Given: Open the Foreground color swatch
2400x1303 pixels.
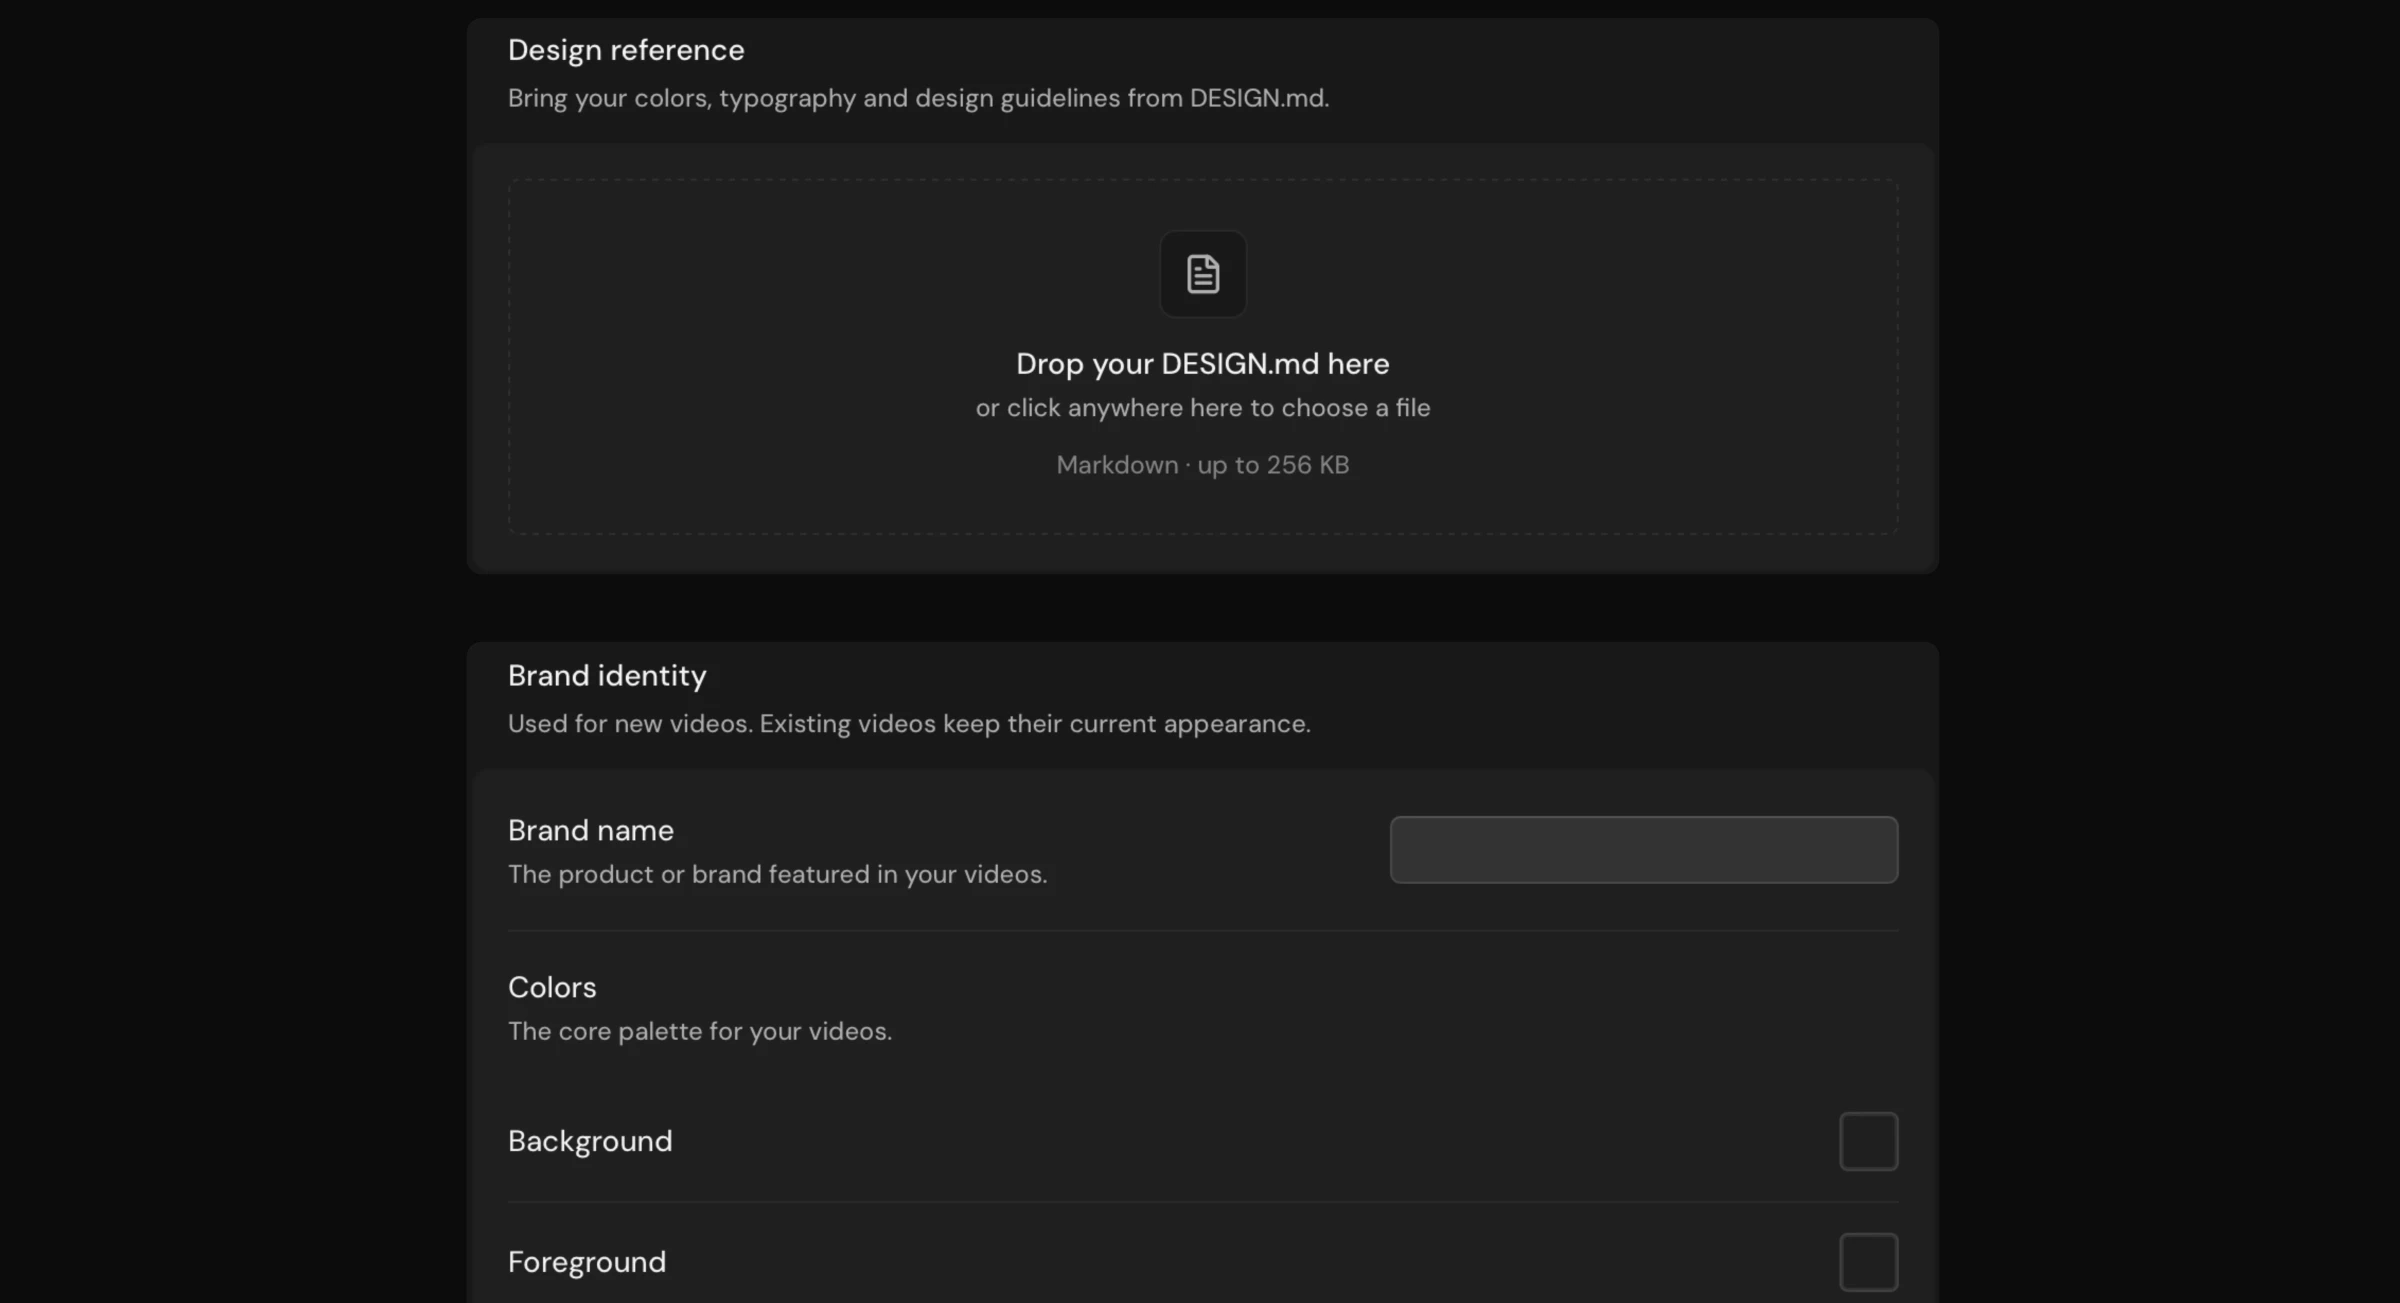Looking at the screenshot, I should (1869, 1262).
